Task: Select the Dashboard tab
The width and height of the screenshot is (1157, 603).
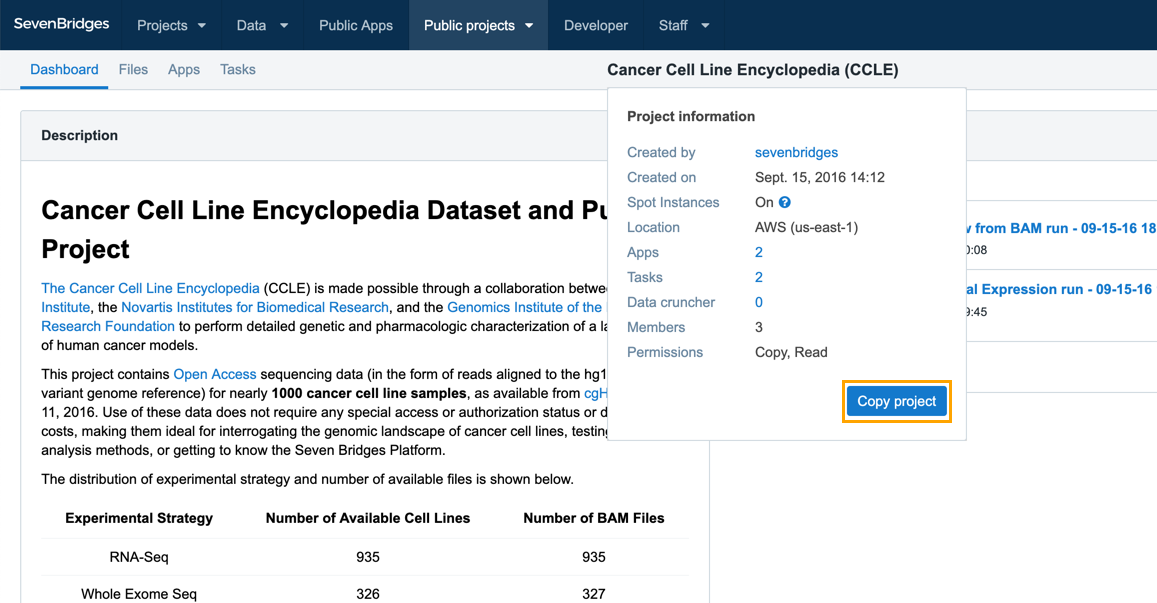Action: [x=64, y=69]
